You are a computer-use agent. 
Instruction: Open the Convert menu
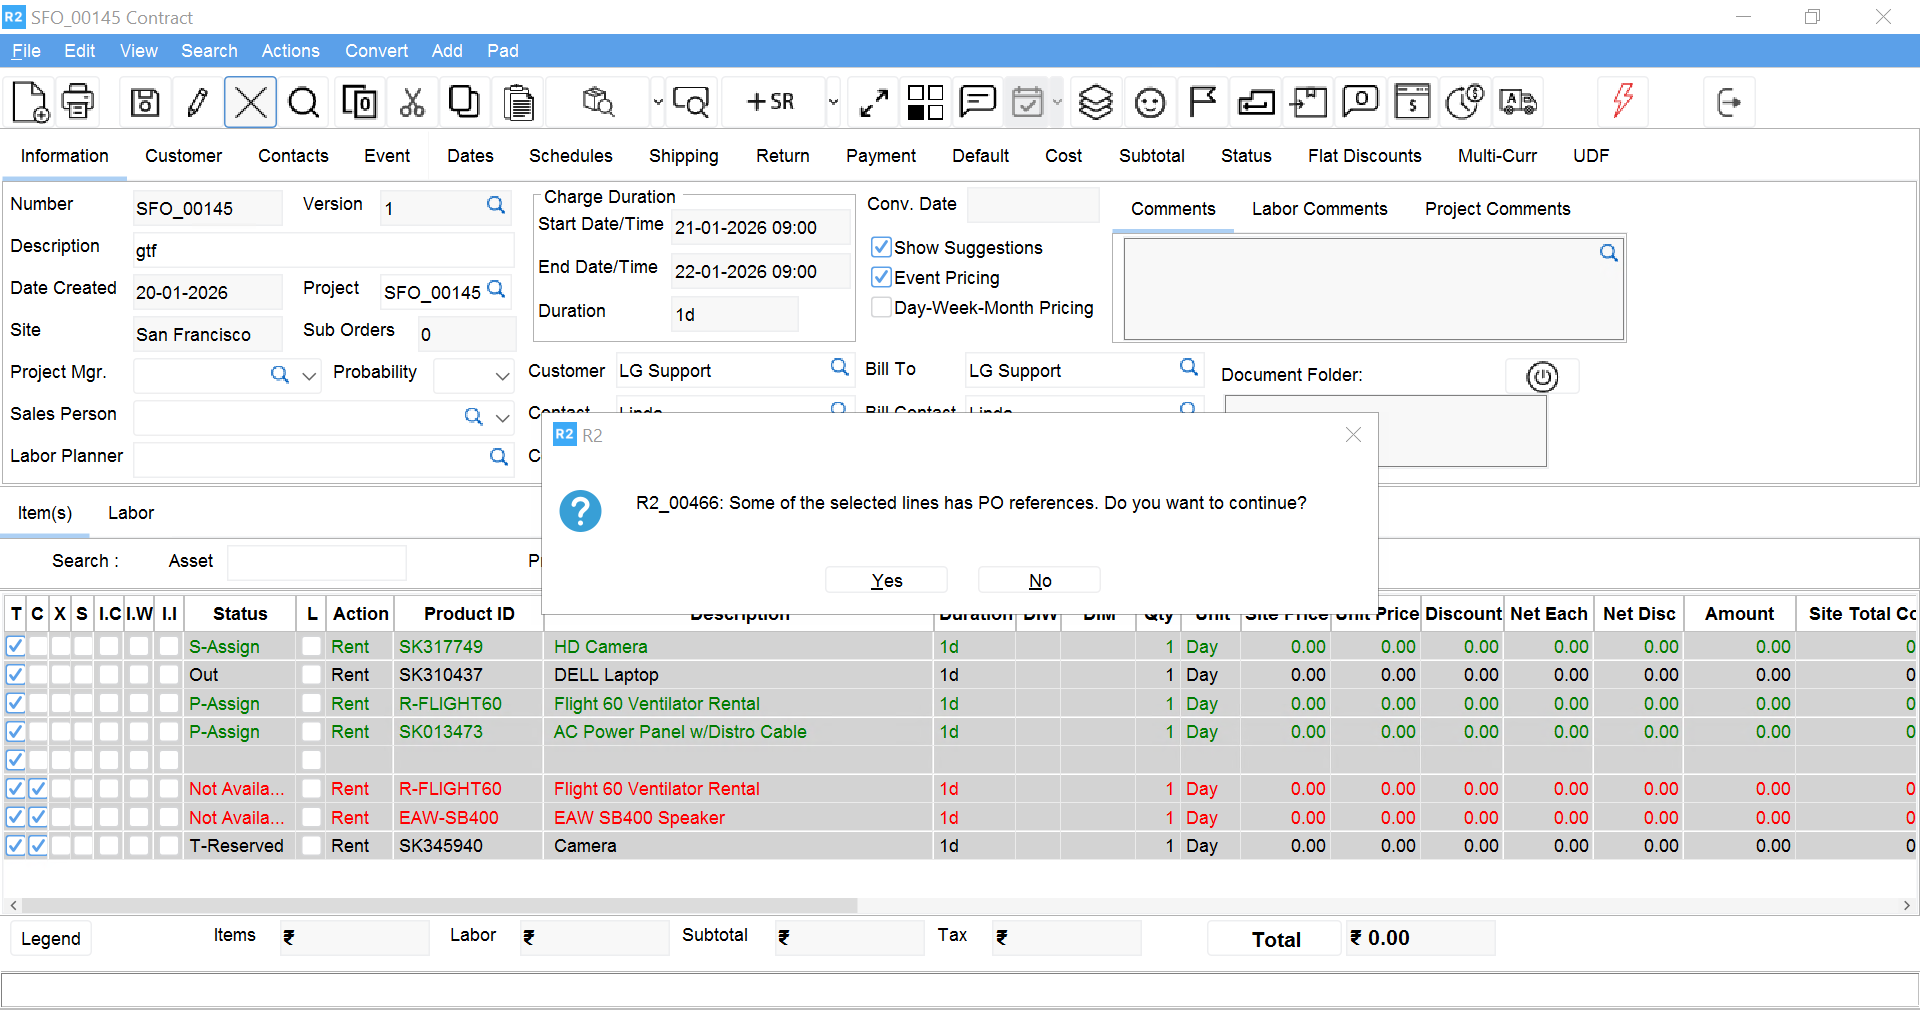[376, 51]
